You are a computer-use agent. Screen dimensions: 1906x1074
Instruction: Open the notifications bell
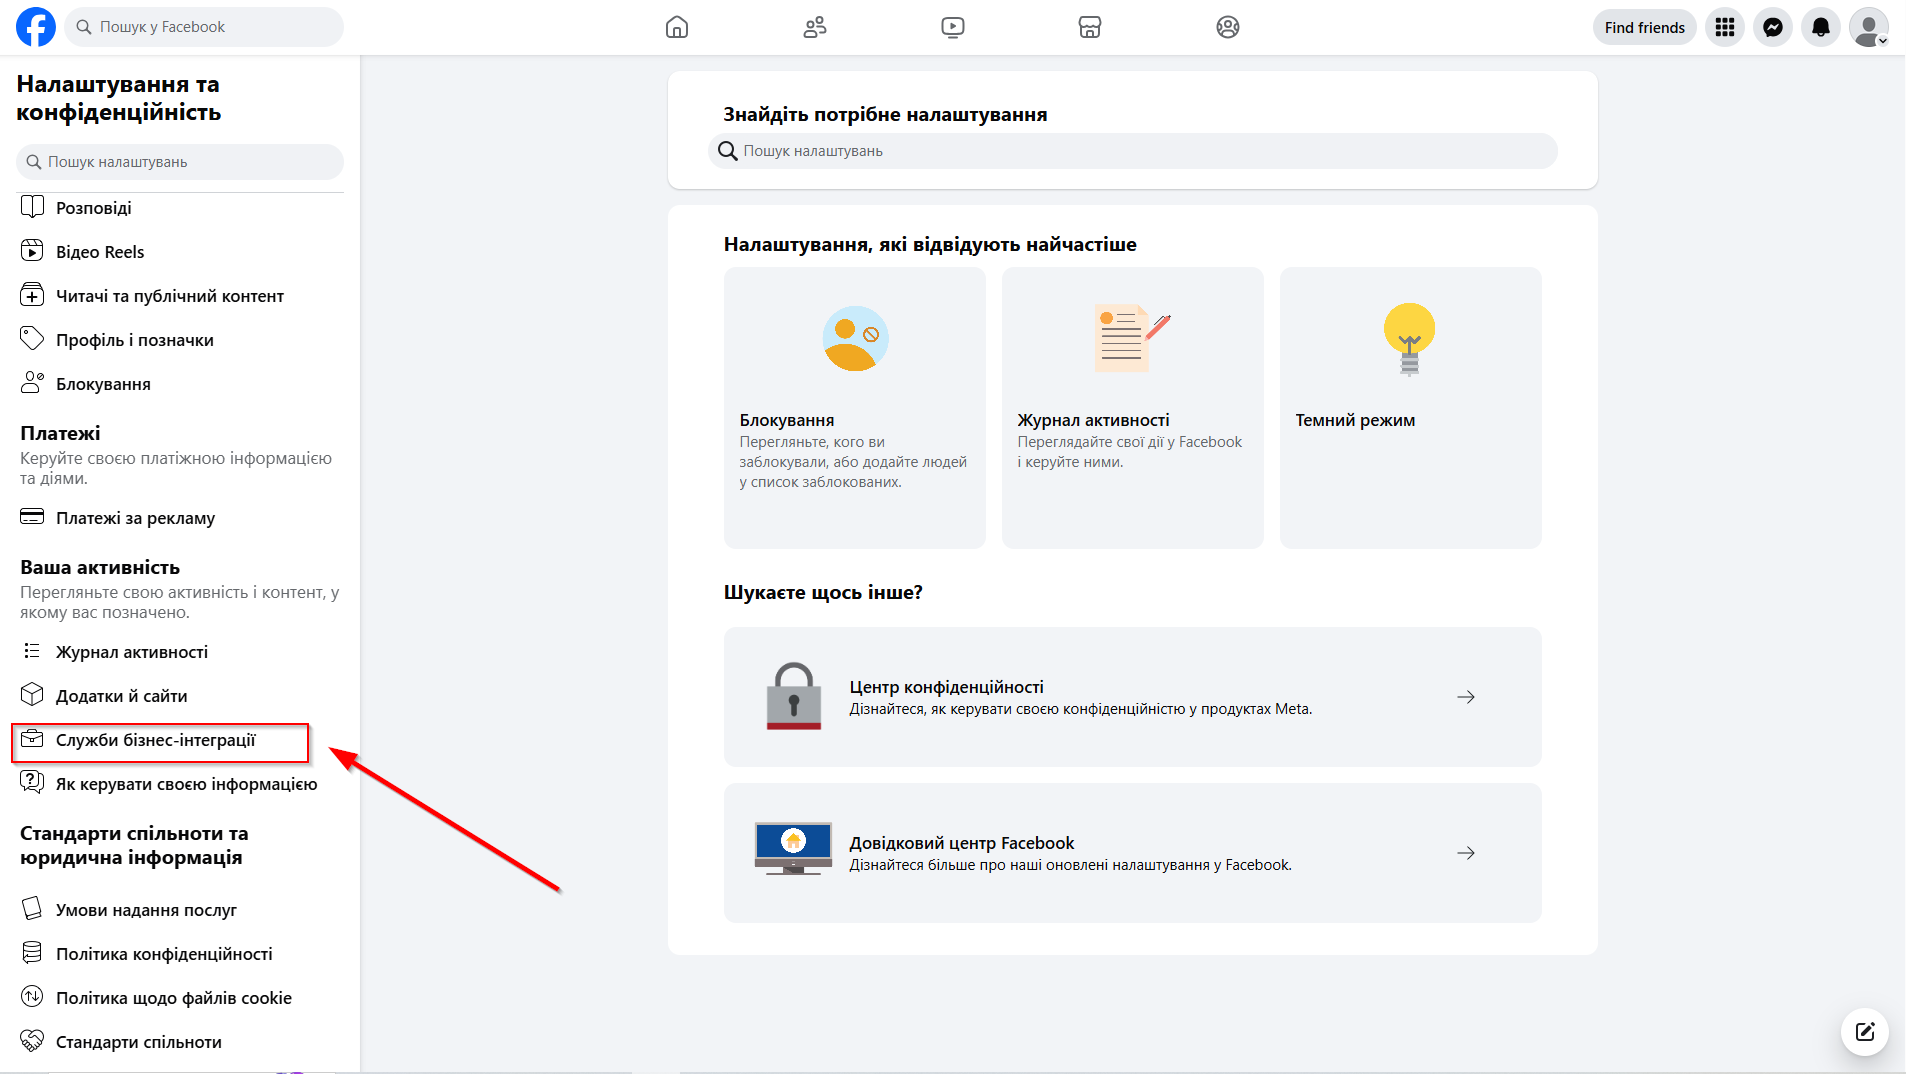[x=1821, y=27]
